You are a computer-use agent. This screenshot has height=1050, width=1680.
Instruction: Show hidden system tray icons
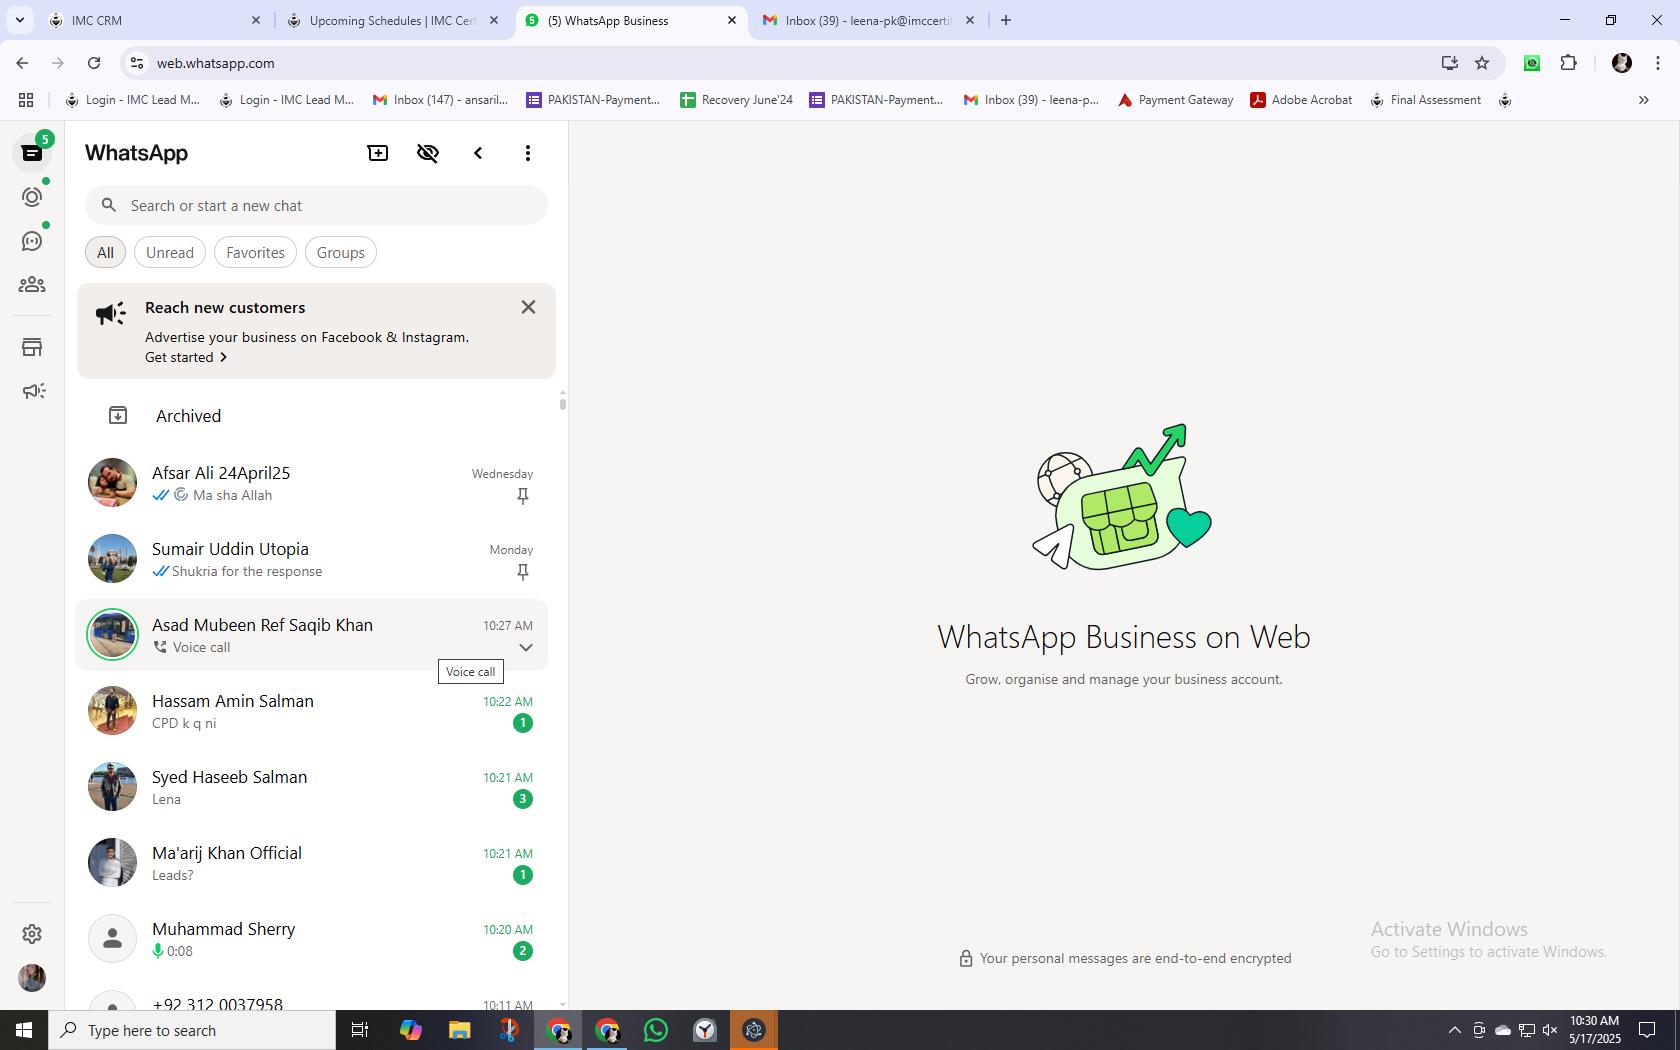pyautogui.click(x=1455, y=1030)
